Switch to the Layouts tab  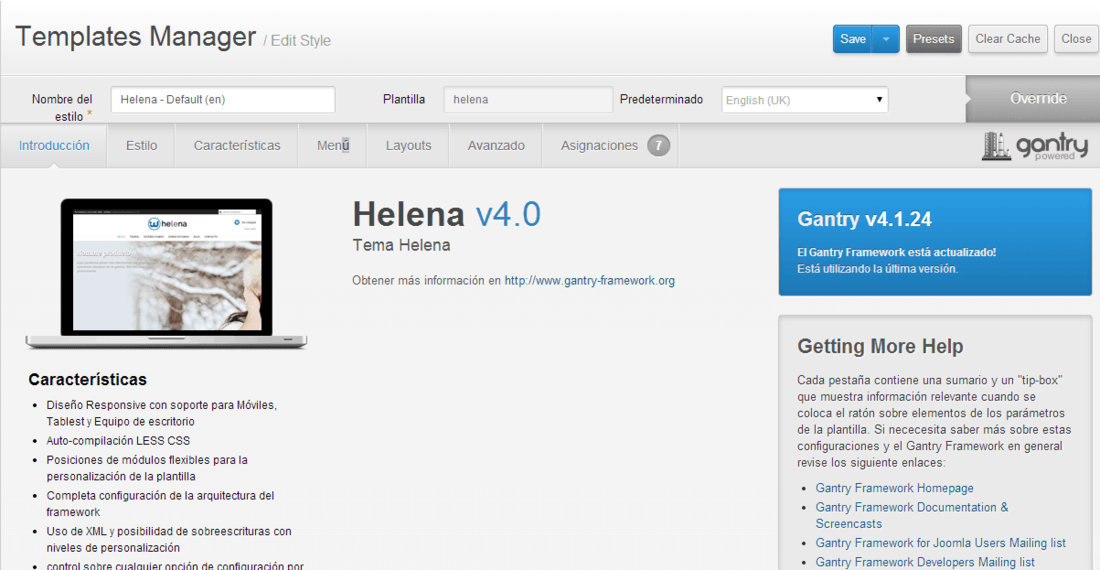408,146
